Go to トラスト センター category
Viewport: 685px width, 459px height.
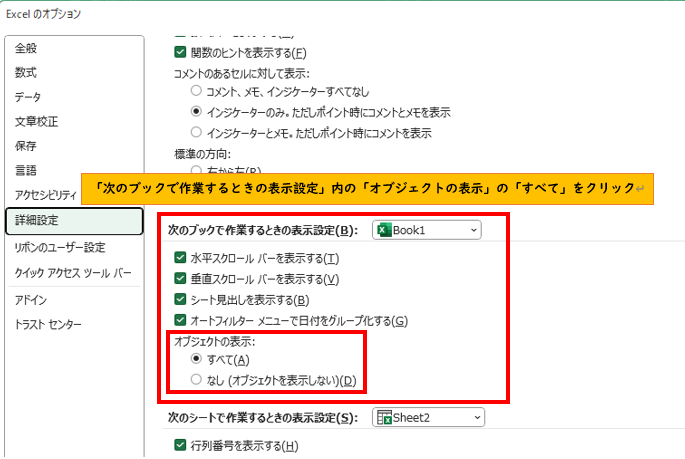48,324
